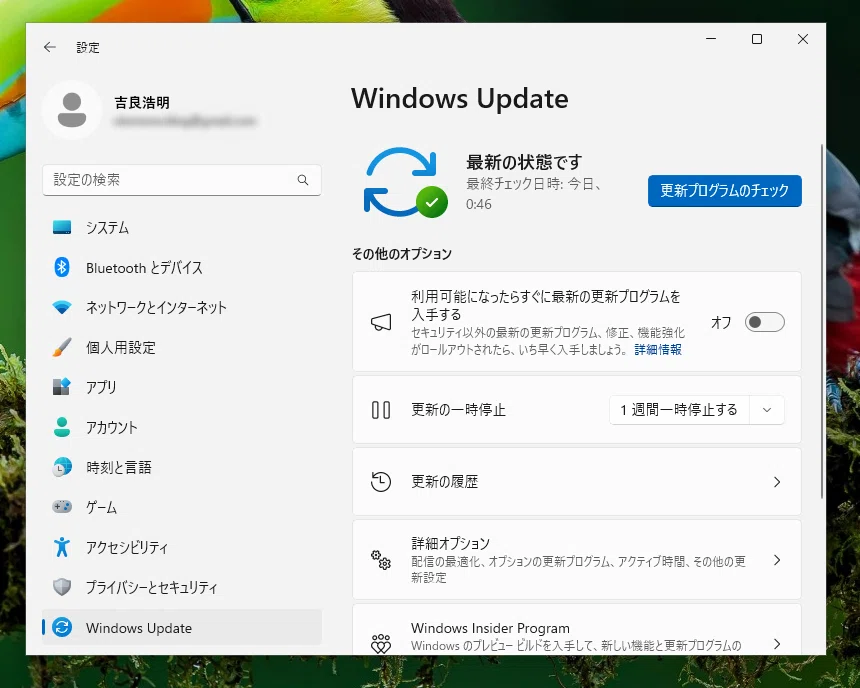The height and width of the screenshot is (688, 860).
Task: Click the large update status sync icon
Action: 405,183
